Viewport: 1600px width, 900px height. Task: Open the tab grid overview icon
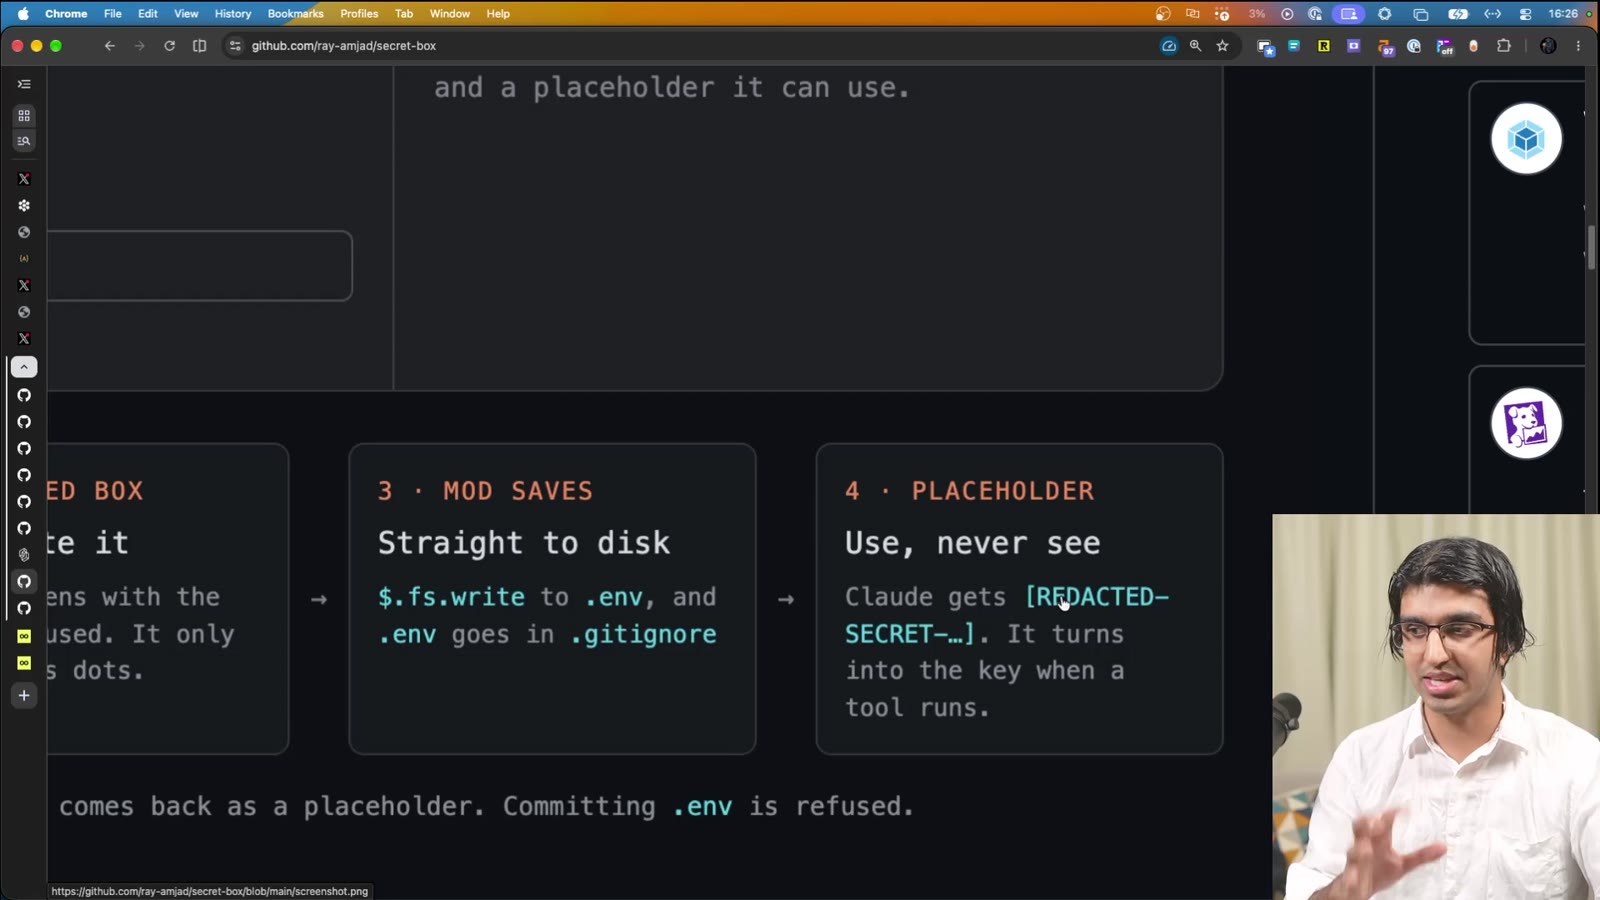coord(24,116)
